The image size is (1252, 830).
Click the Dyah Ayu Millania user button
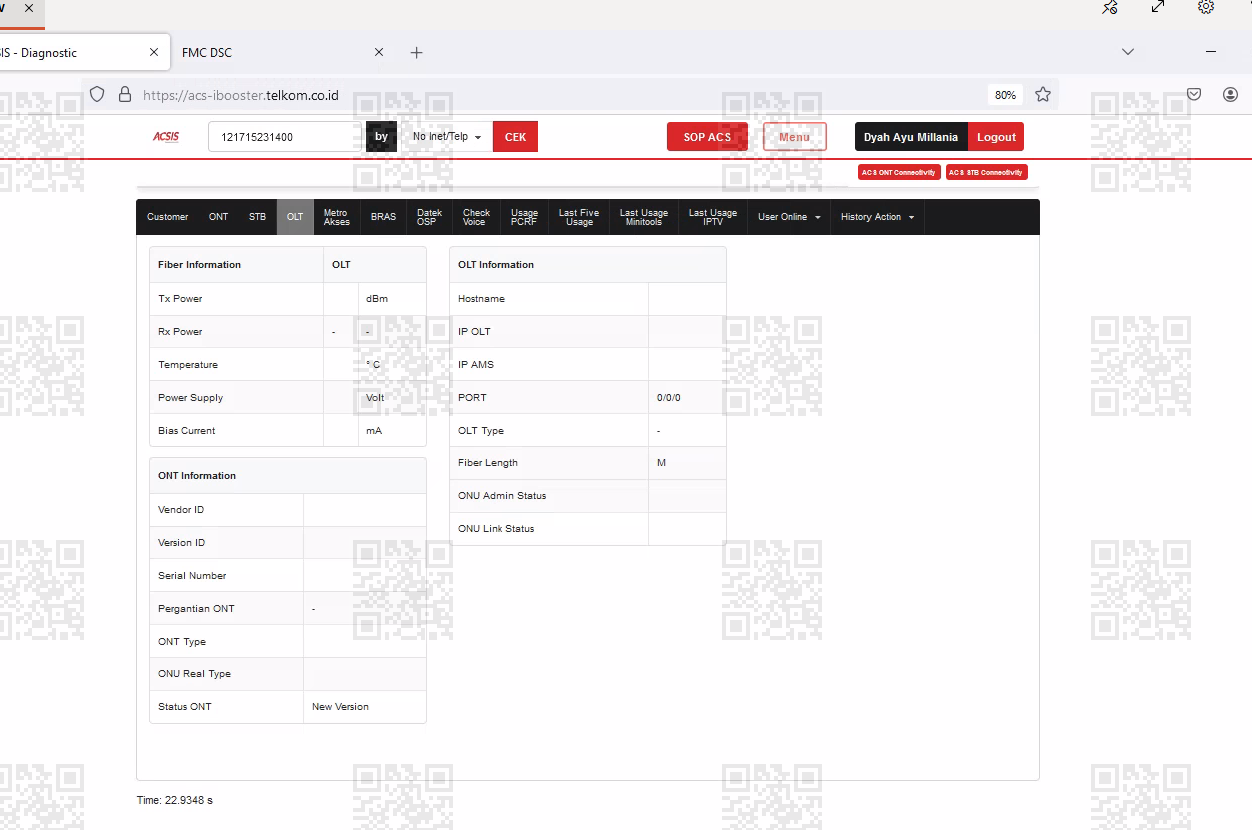911,137
